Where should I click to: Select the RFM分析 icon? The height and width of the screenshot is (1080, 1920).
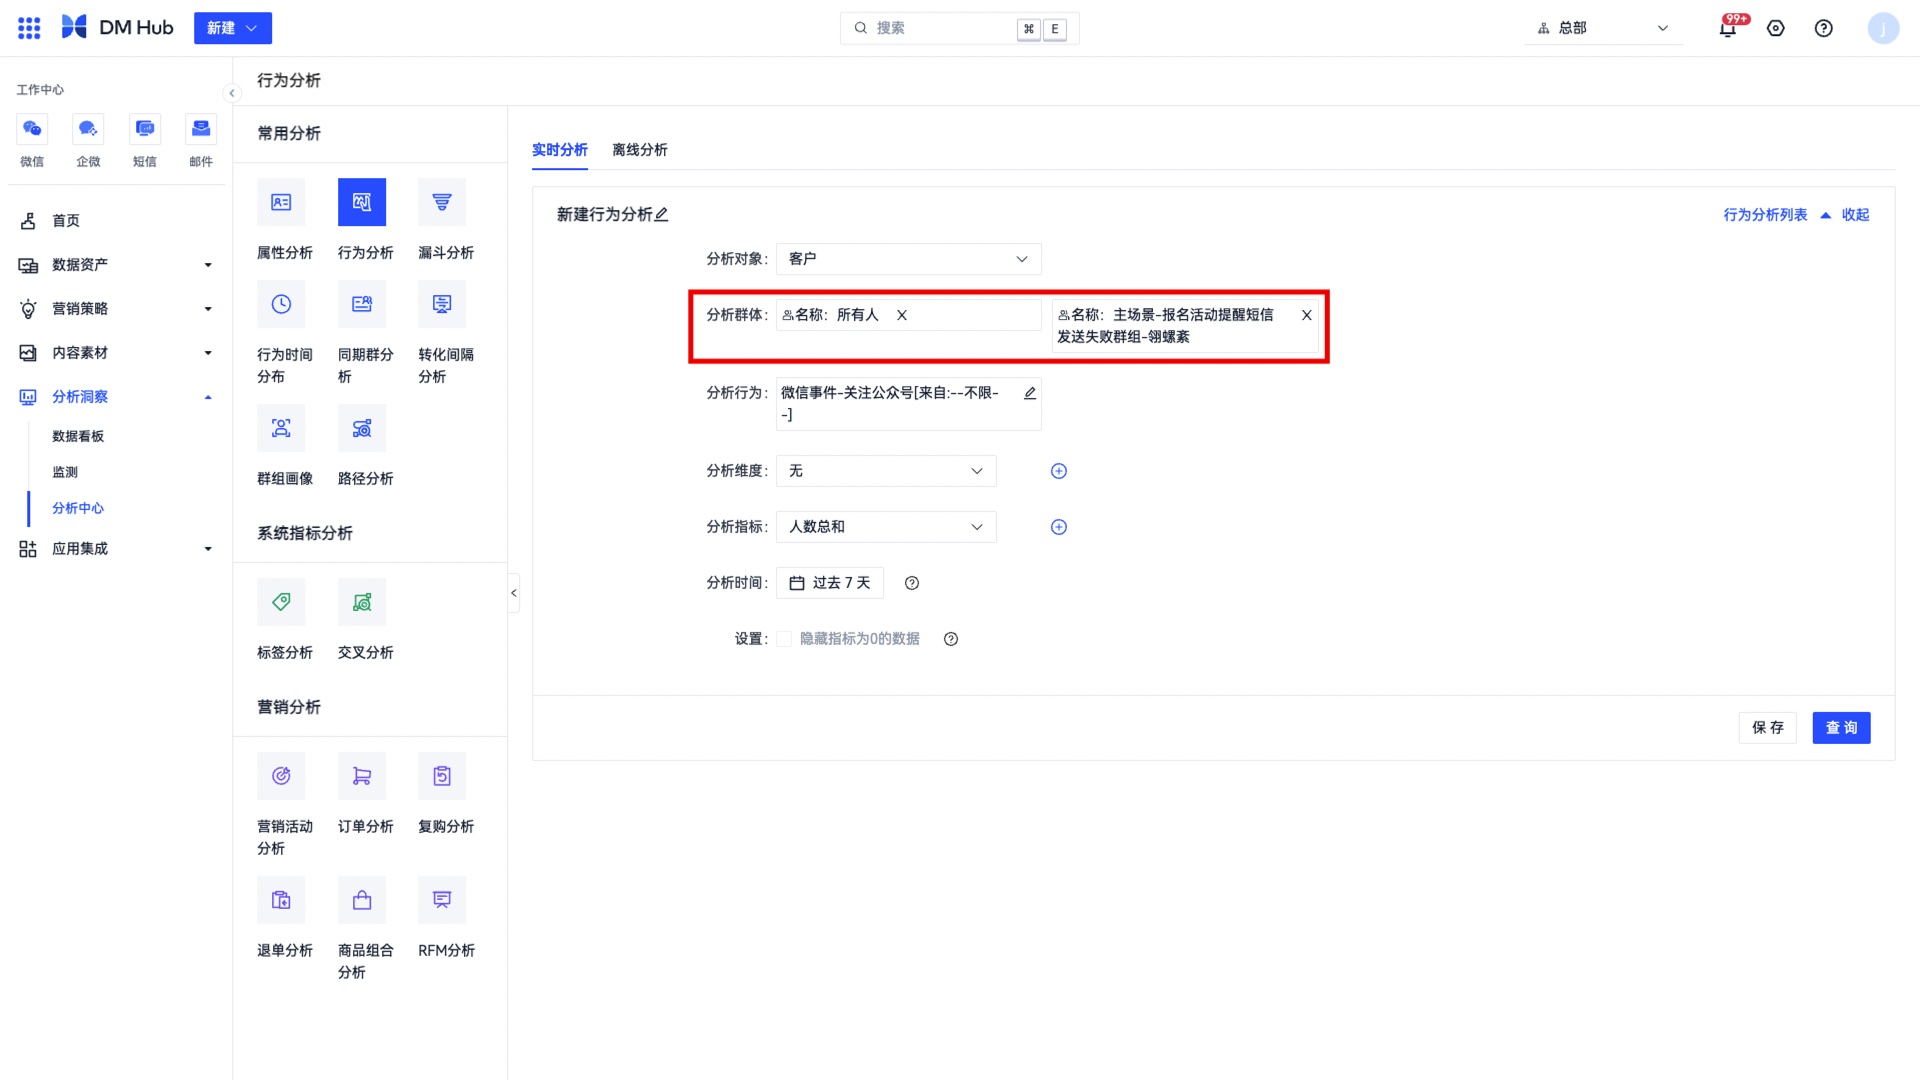[442, 900]
